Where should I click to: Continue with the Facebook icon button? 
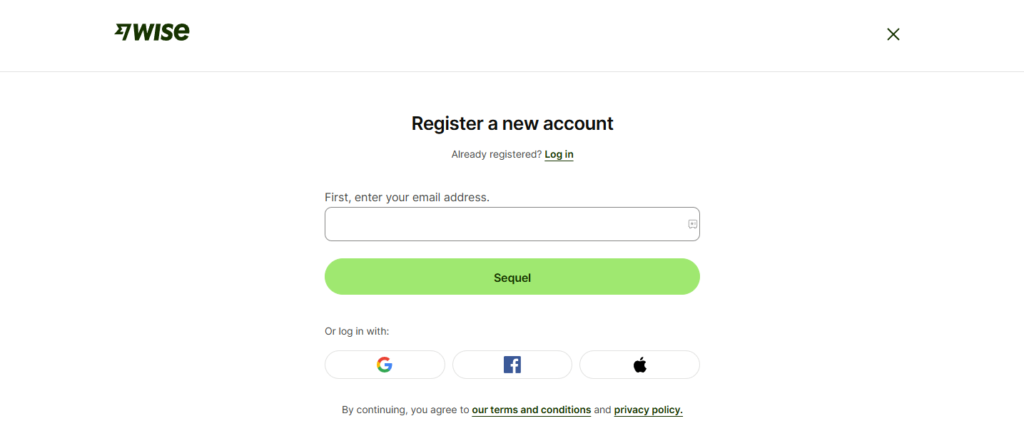click(512, 365)
